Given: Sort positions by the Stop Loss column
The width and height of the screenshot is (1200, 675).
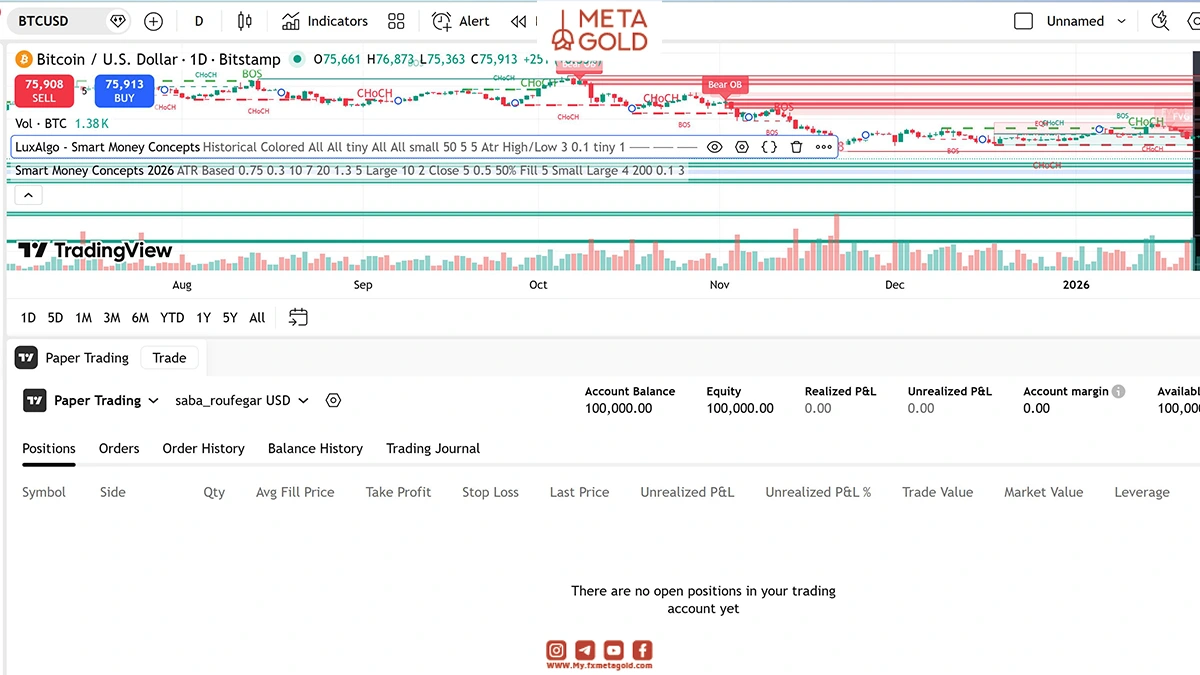Looking at the screenshot, I should point(490,492).
